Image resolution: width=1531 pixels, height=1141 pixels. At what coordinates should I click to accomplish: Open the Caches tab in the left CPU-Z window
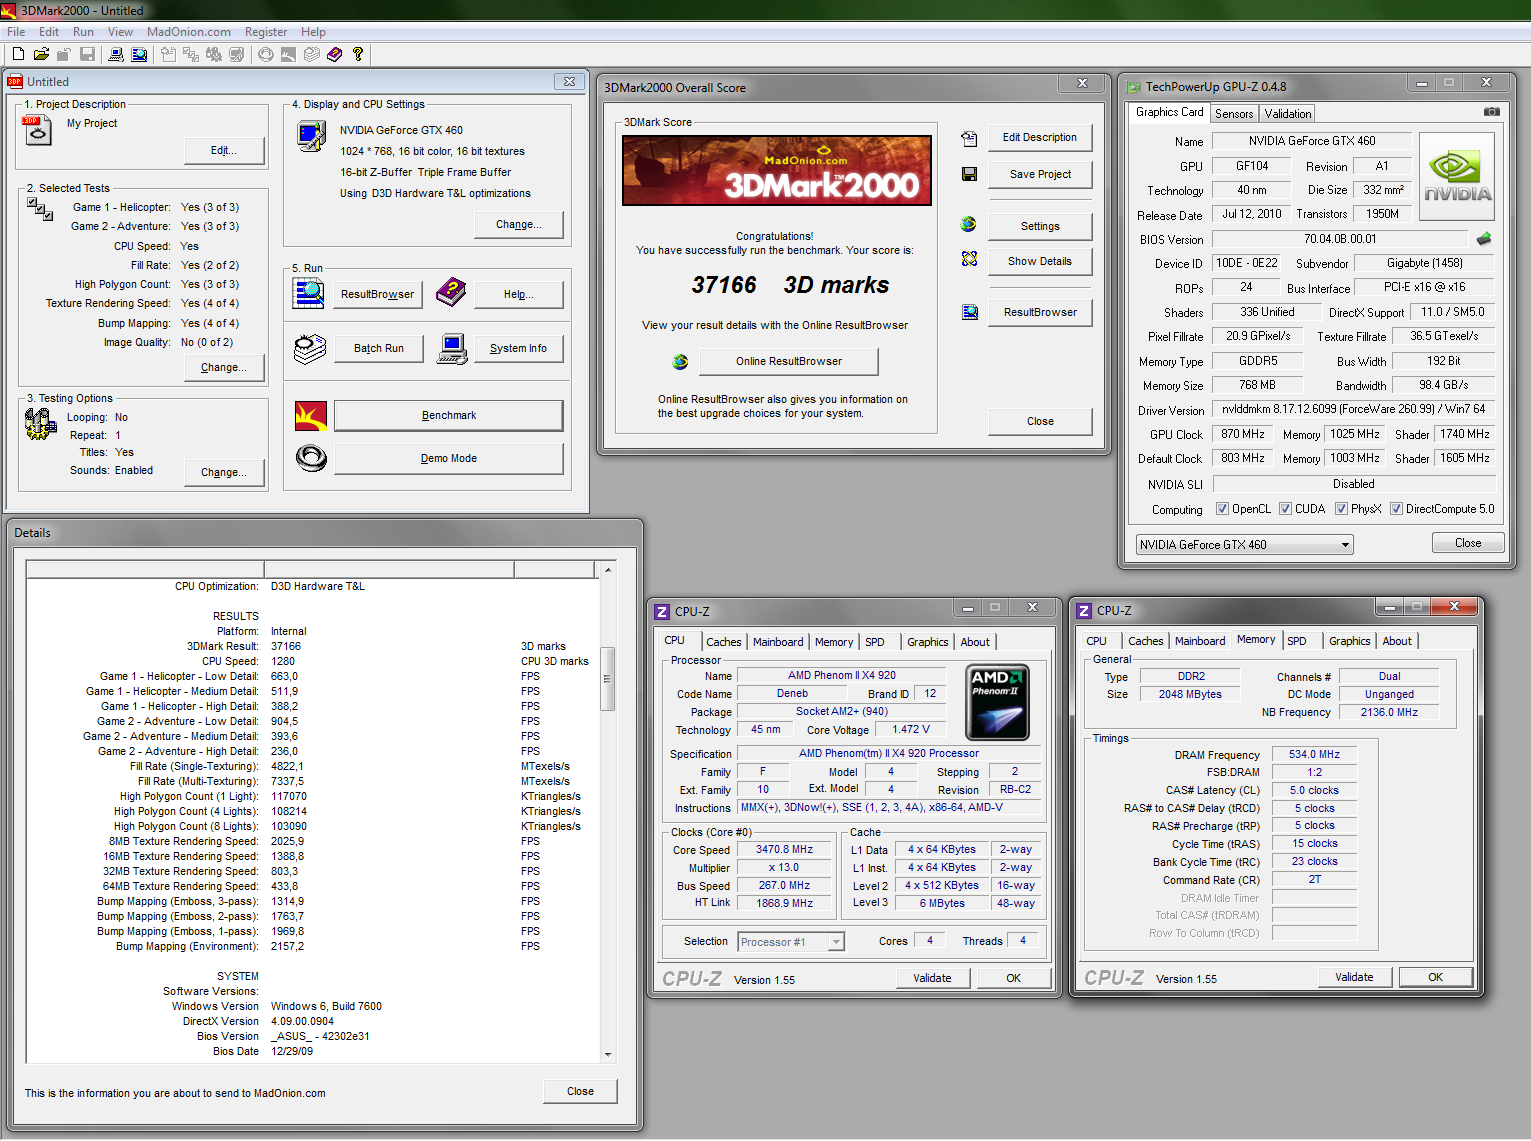[724, 642]
